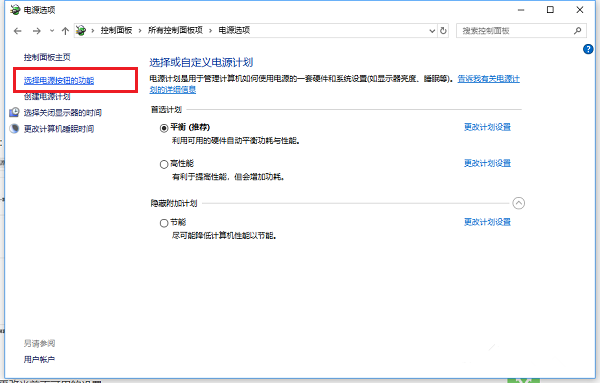The width and height of the screenshot is (600, 383).
Task: Open 选择电源按钮的功能 link
Action: pos(59,80)
